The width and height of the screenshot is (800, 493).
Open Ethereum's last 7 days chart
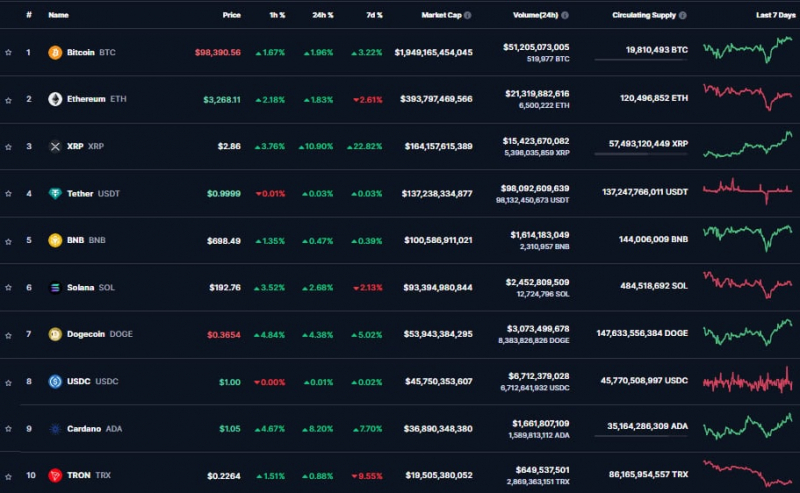click(747, 97)
